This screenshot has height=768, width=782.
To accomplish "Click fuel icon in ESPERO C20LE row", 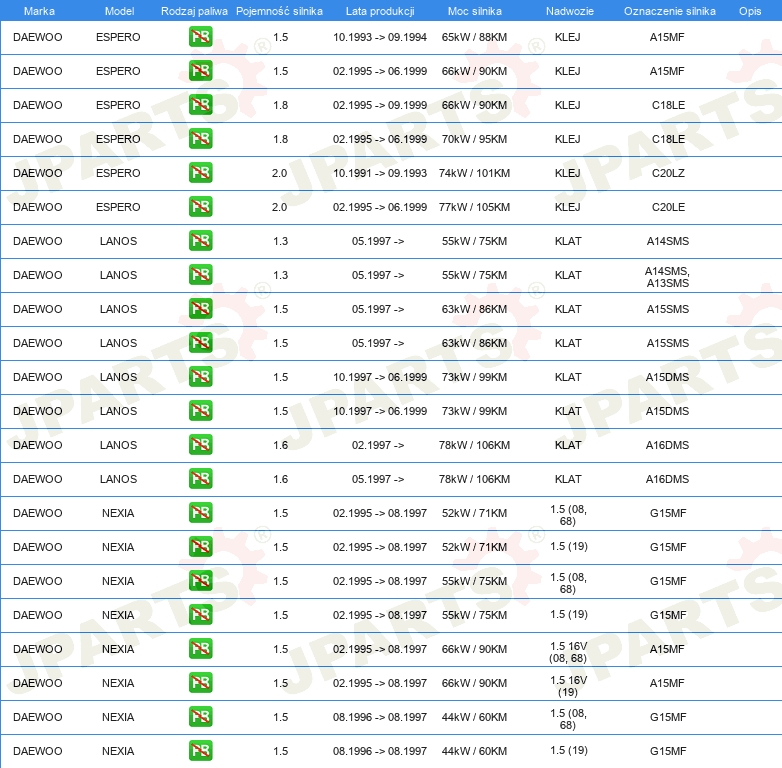I will coord(200,206).
